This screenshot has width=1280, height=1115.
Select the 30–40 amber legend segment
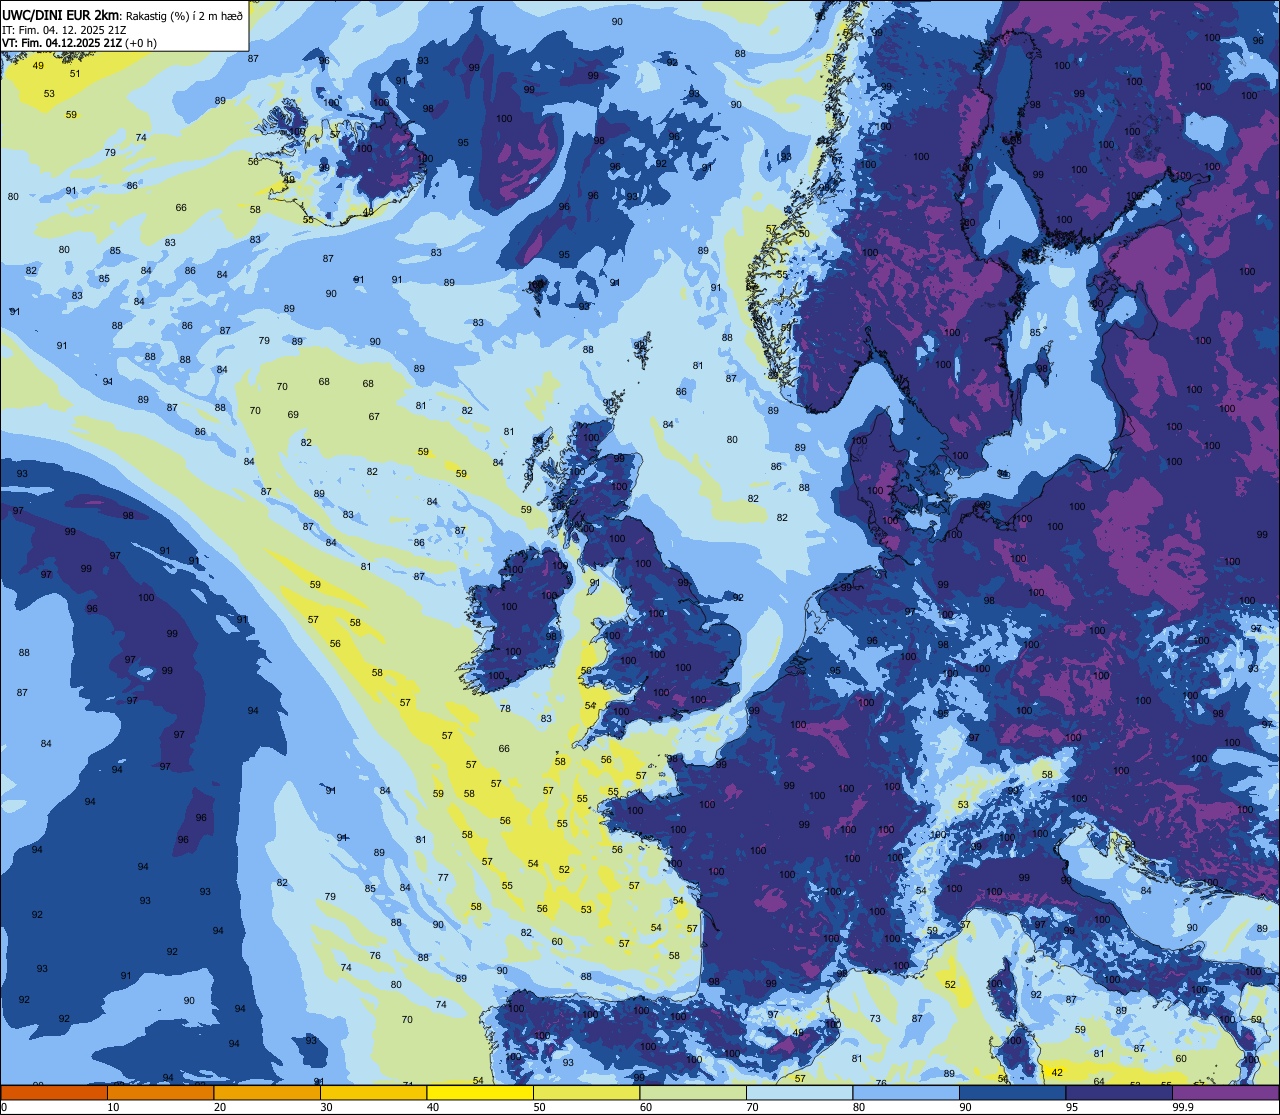374,1092
